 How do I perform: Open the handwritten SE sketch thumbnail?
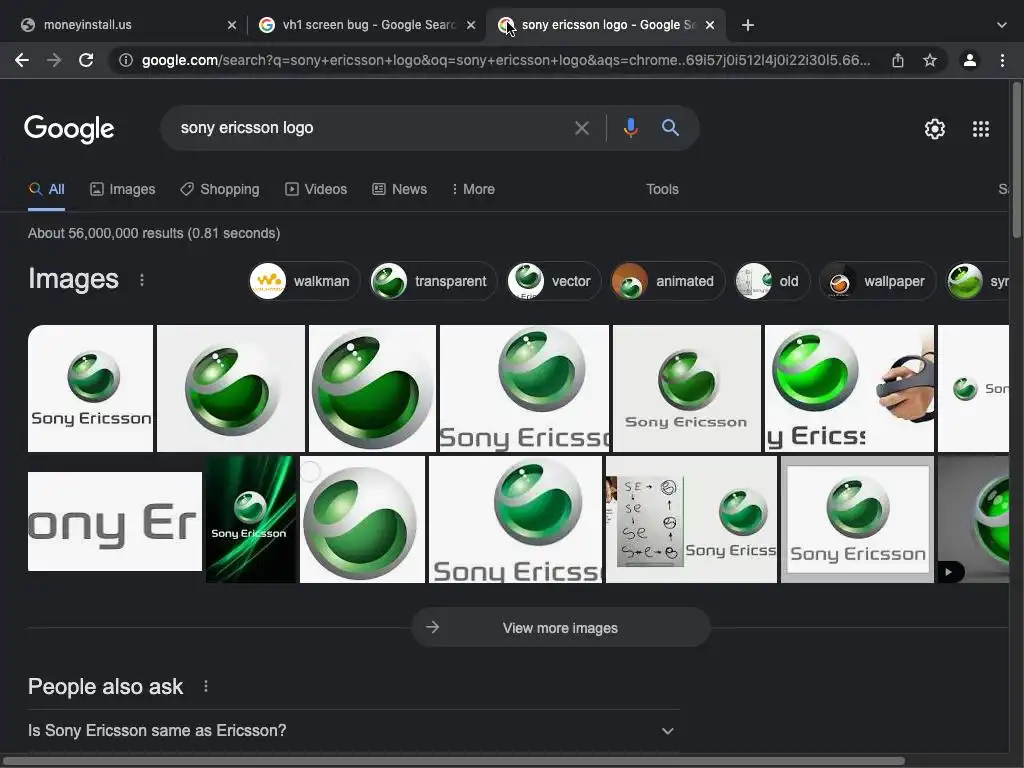tap(691, 519)
